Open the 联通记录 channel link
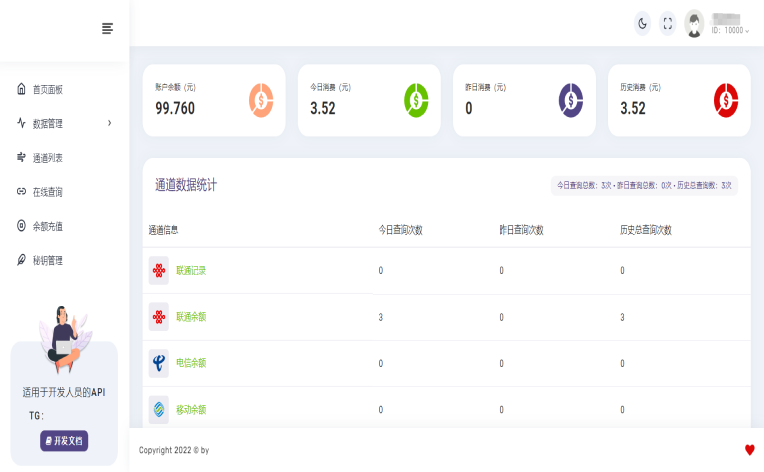This screenshot has height=472, width=764. (191, 270)
